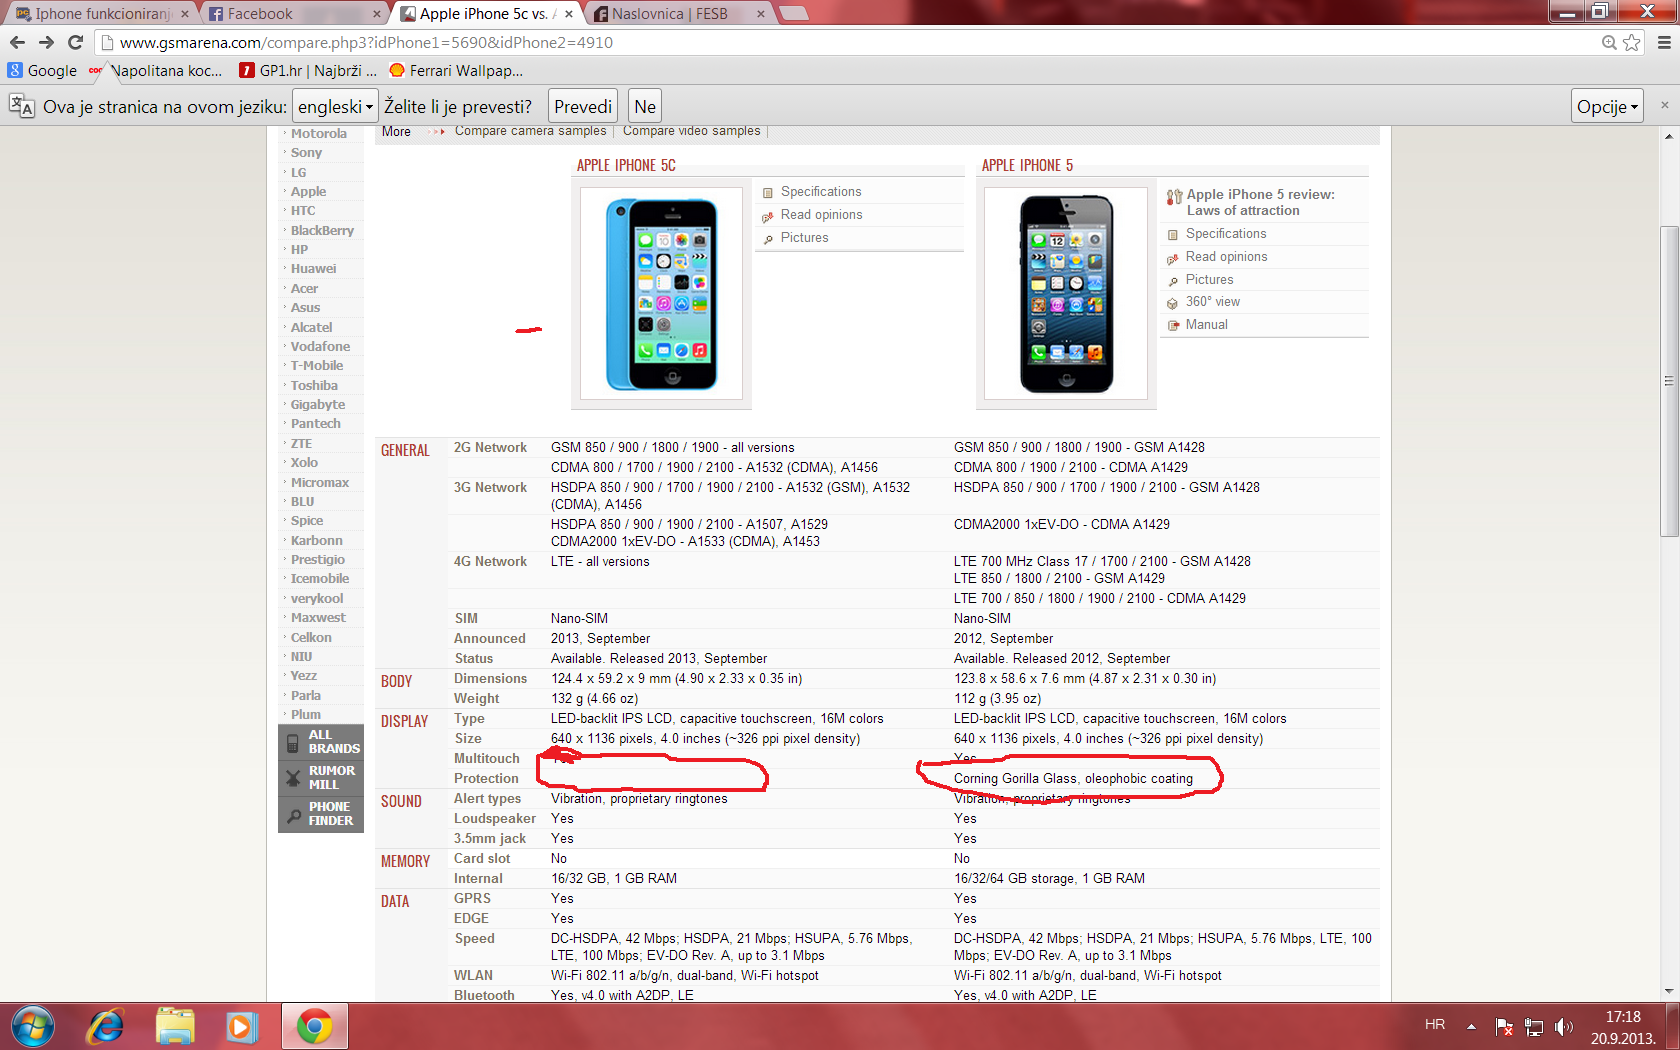Open iPhone 5c Pictures link
1680x1050 pixels.
tap(805, 238)
